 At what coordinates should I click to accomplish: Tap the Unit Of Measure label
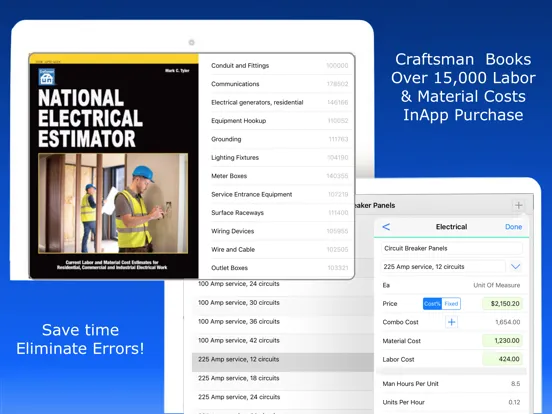pos(496,285)
